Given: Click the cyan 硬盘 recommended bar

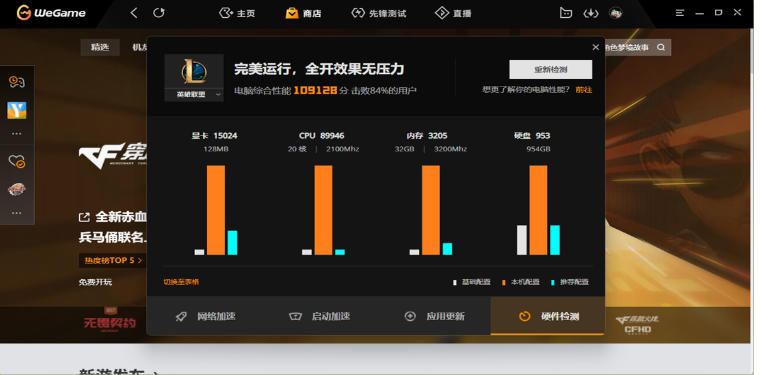Looking at the screenshot, I should pos(555,240).
